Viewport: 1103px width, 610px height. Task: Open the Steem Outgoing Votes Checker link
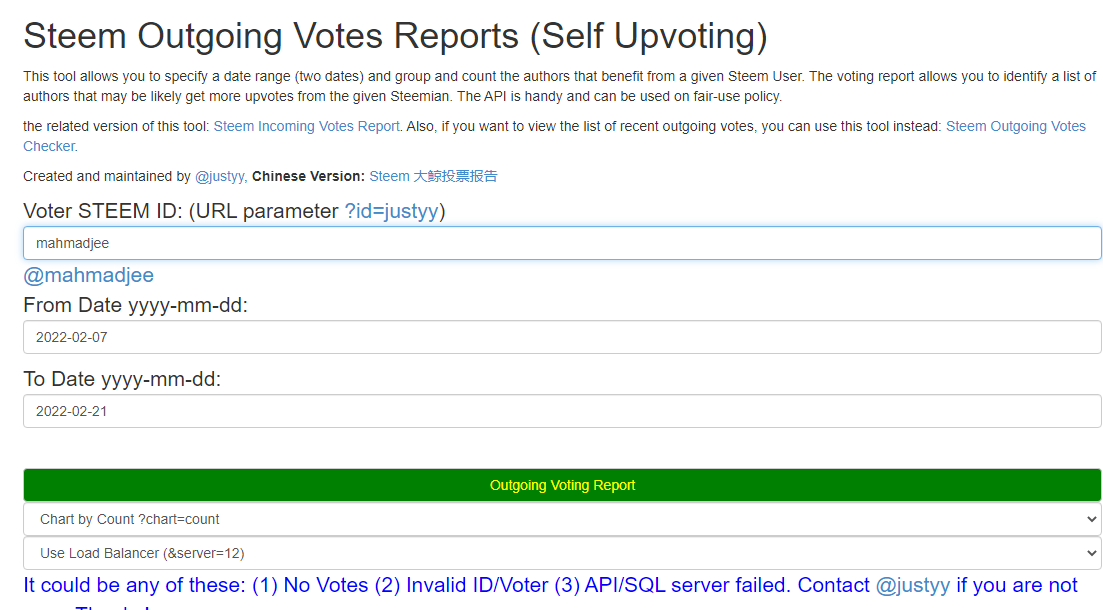click(1015, 127)
